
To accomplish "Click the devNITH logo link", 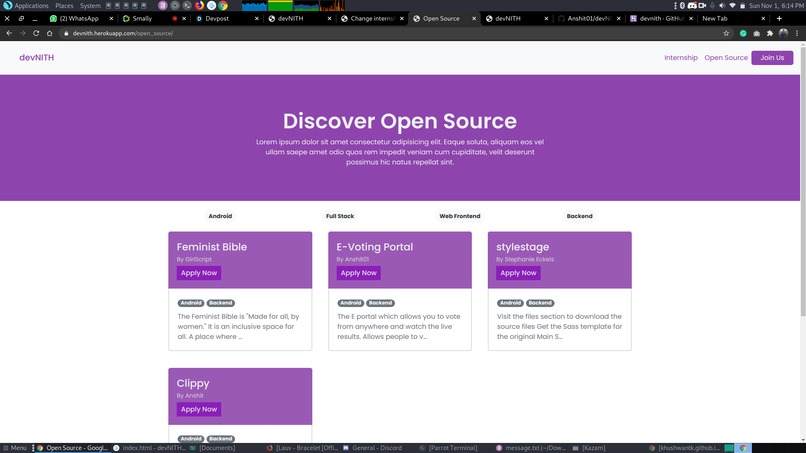I will pyautogui.click(x=36, y=58).
